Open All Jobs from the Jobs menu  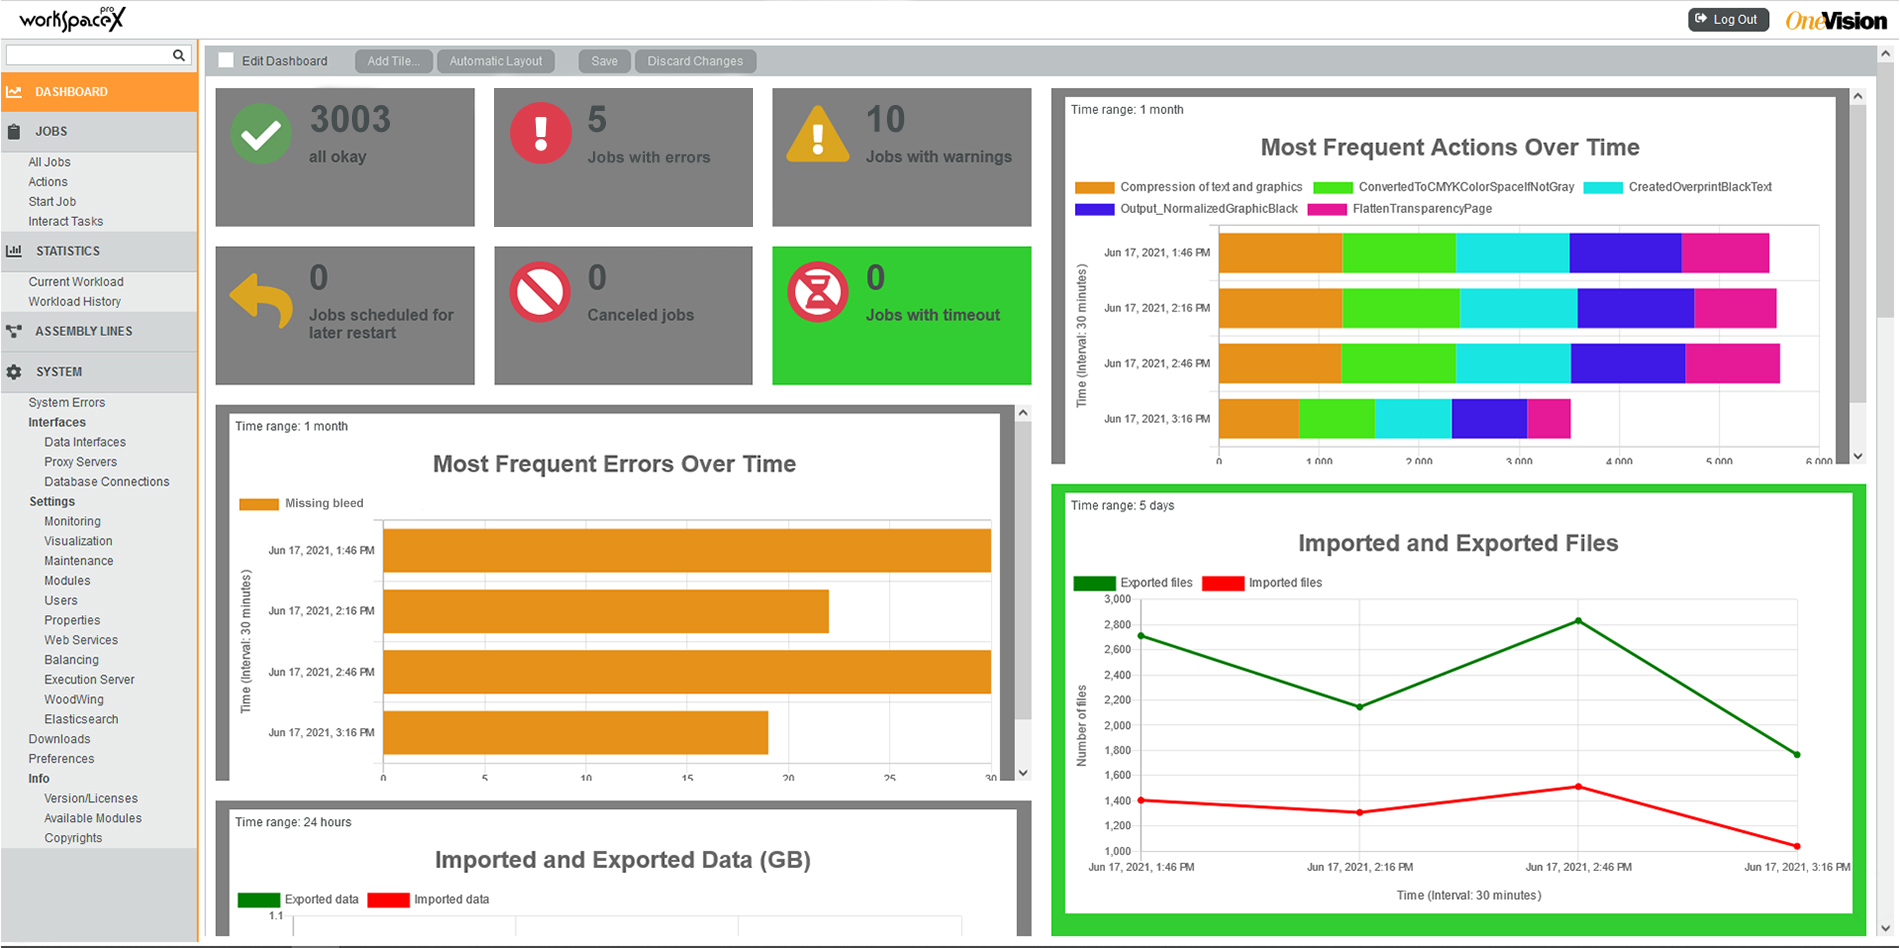tap(49, 161)
